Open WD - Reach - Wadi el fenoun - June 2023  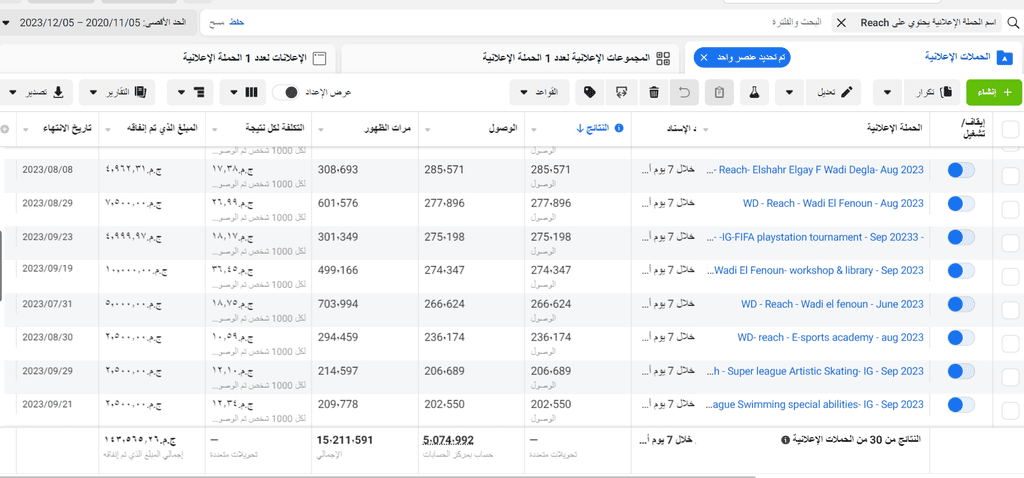(x=833, y=304)
